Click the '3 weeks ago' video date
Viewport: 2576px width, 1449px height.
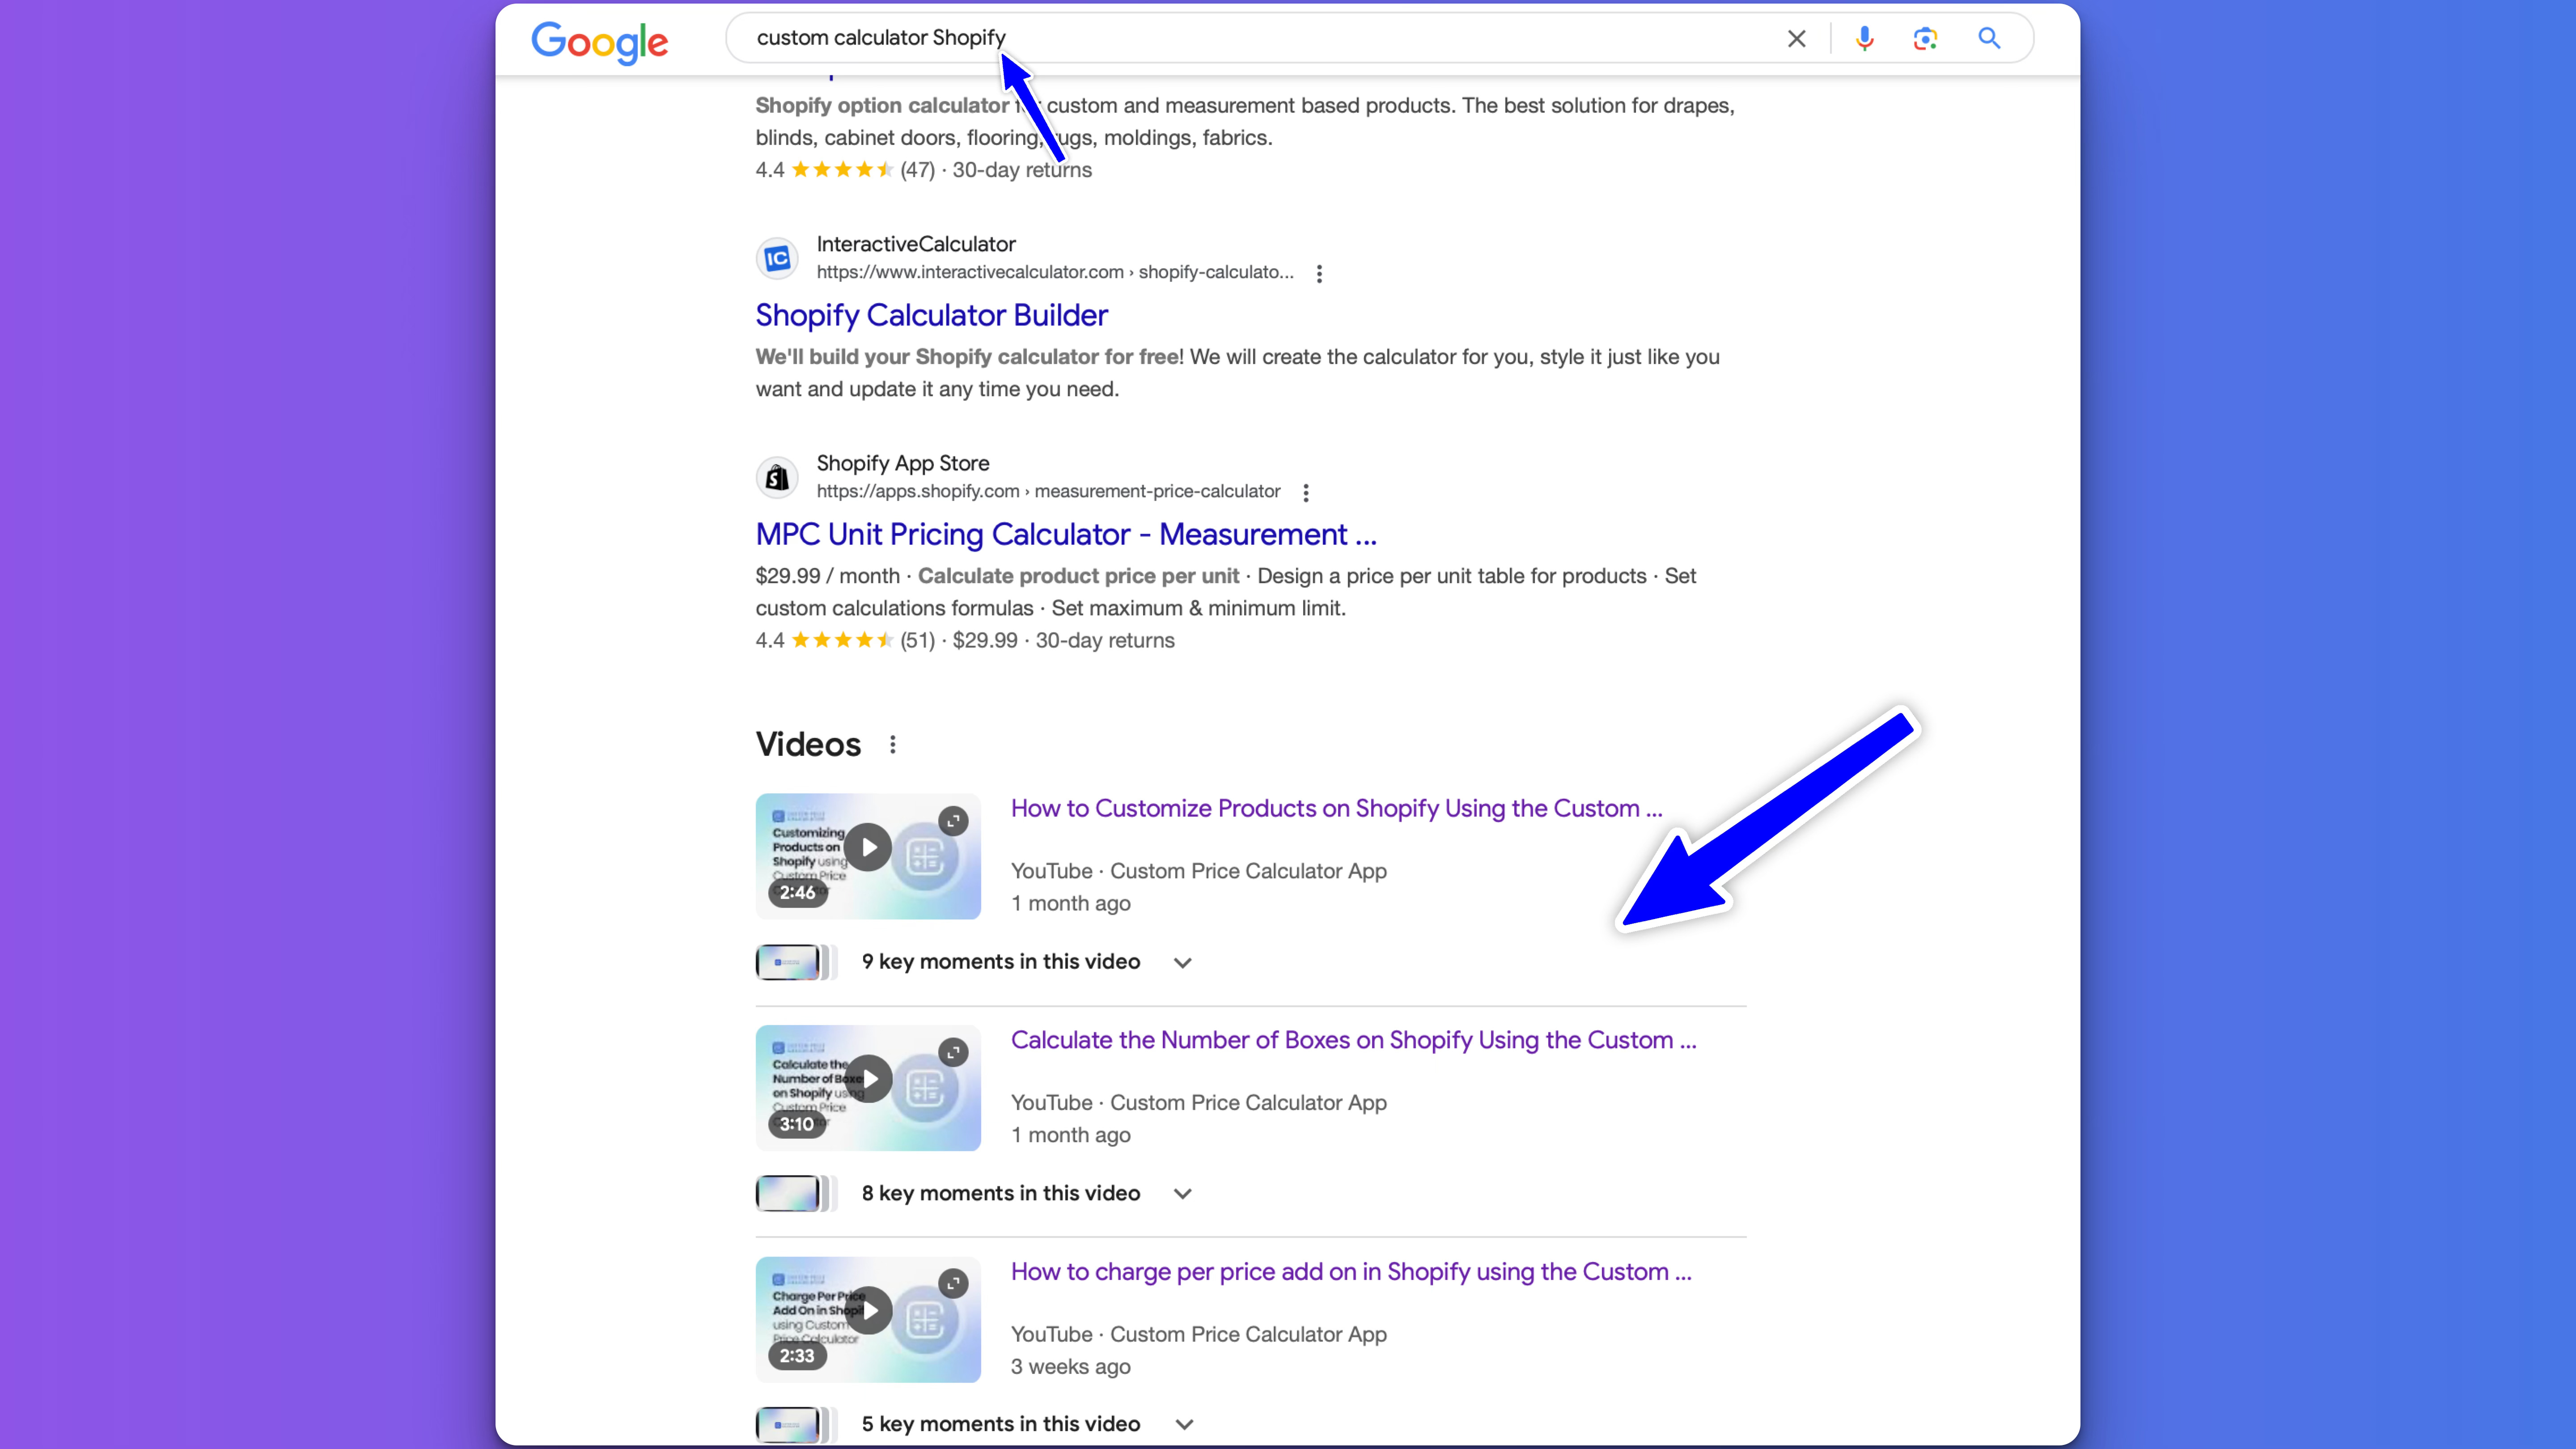1070,1367
